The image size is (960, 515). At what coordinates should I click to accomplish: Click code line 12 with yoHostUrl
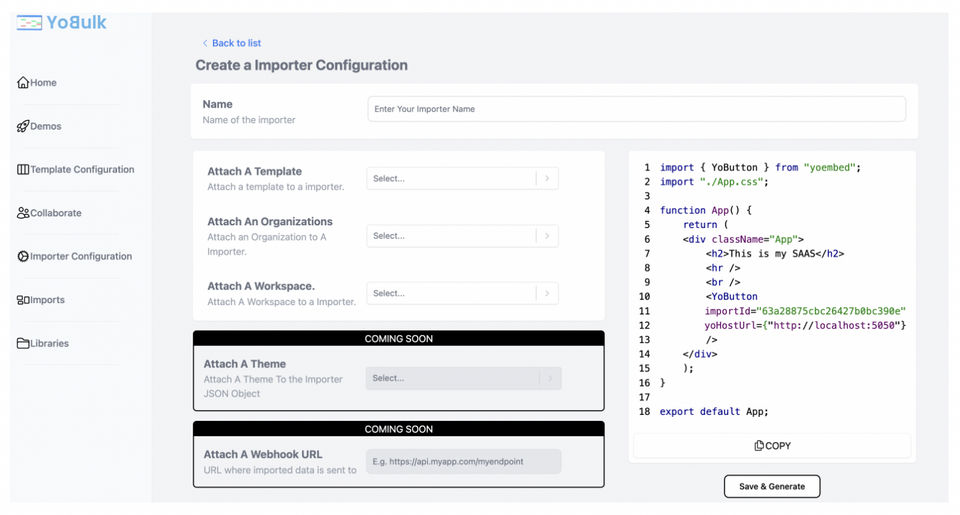pos(805,325)
